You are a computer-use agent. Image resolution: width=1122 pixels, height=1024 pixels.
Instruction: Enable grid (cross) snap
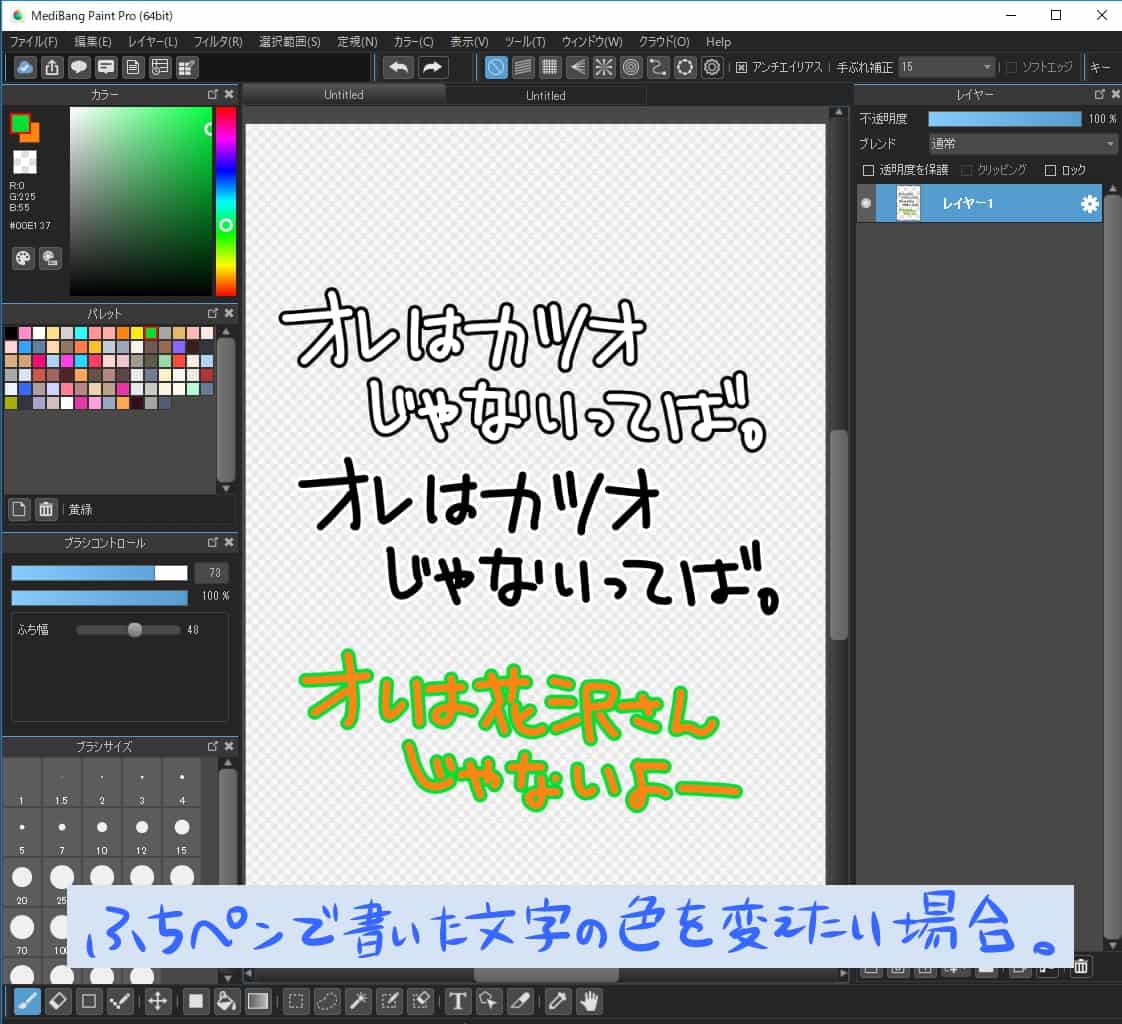tap(550, 67)
